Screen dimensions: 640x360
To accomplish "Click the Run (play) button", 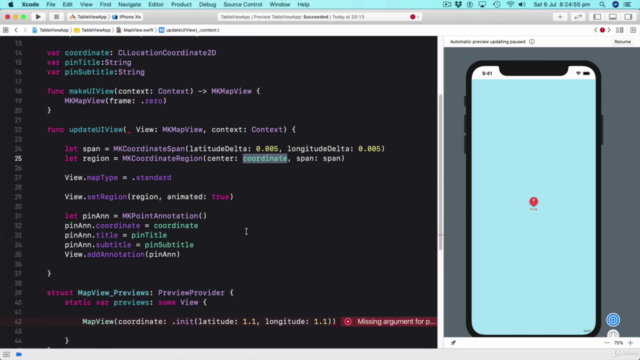I will click(x=38, y=17).
